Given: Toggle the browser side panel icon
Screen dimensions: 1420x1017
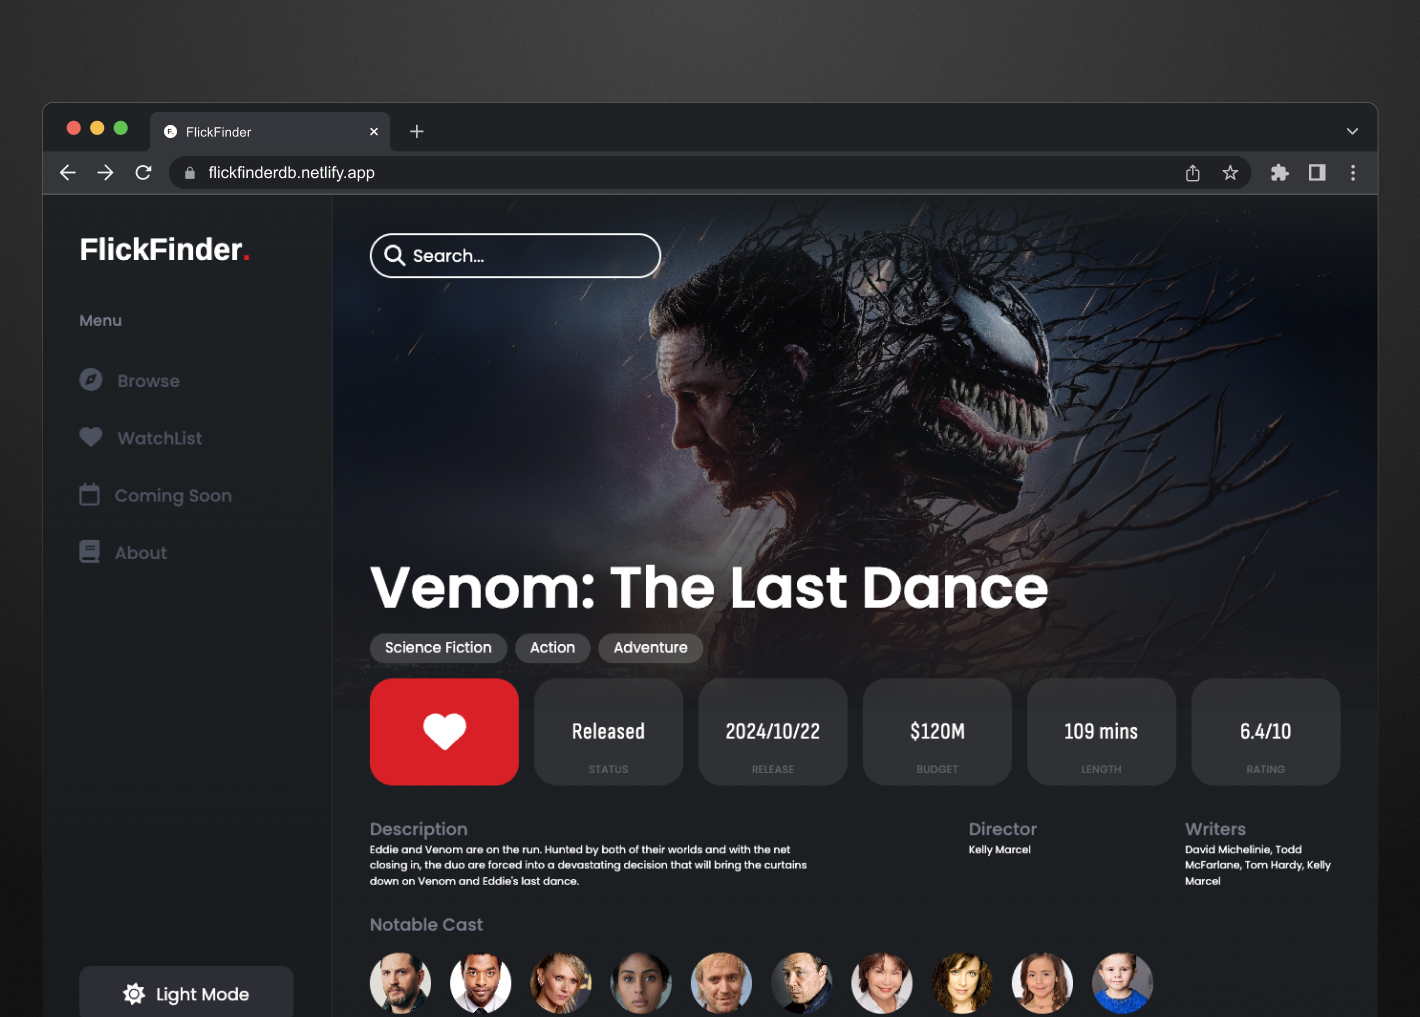Looking at the screenshot, I should coord(1317,173).
